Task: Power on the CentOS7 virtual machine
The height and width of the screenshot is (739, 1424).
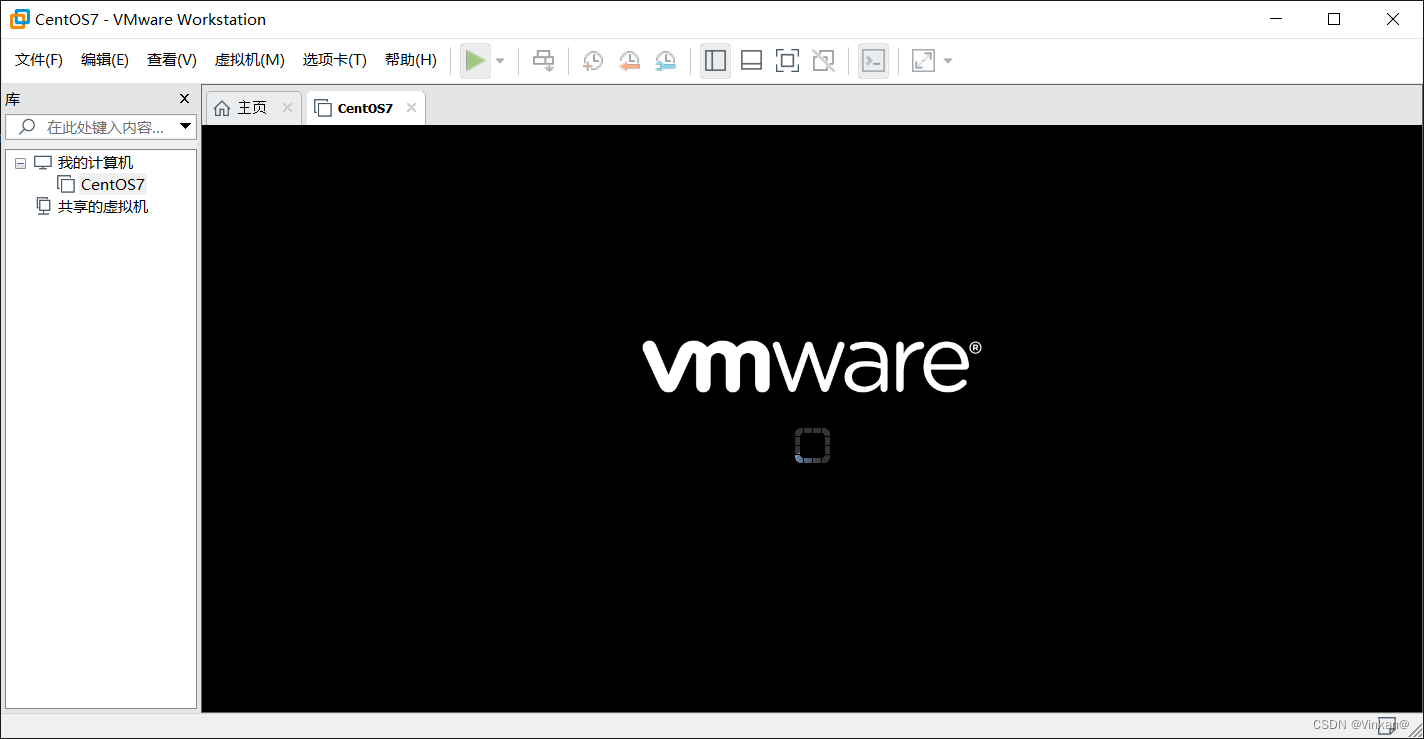Action: [476, 60]
